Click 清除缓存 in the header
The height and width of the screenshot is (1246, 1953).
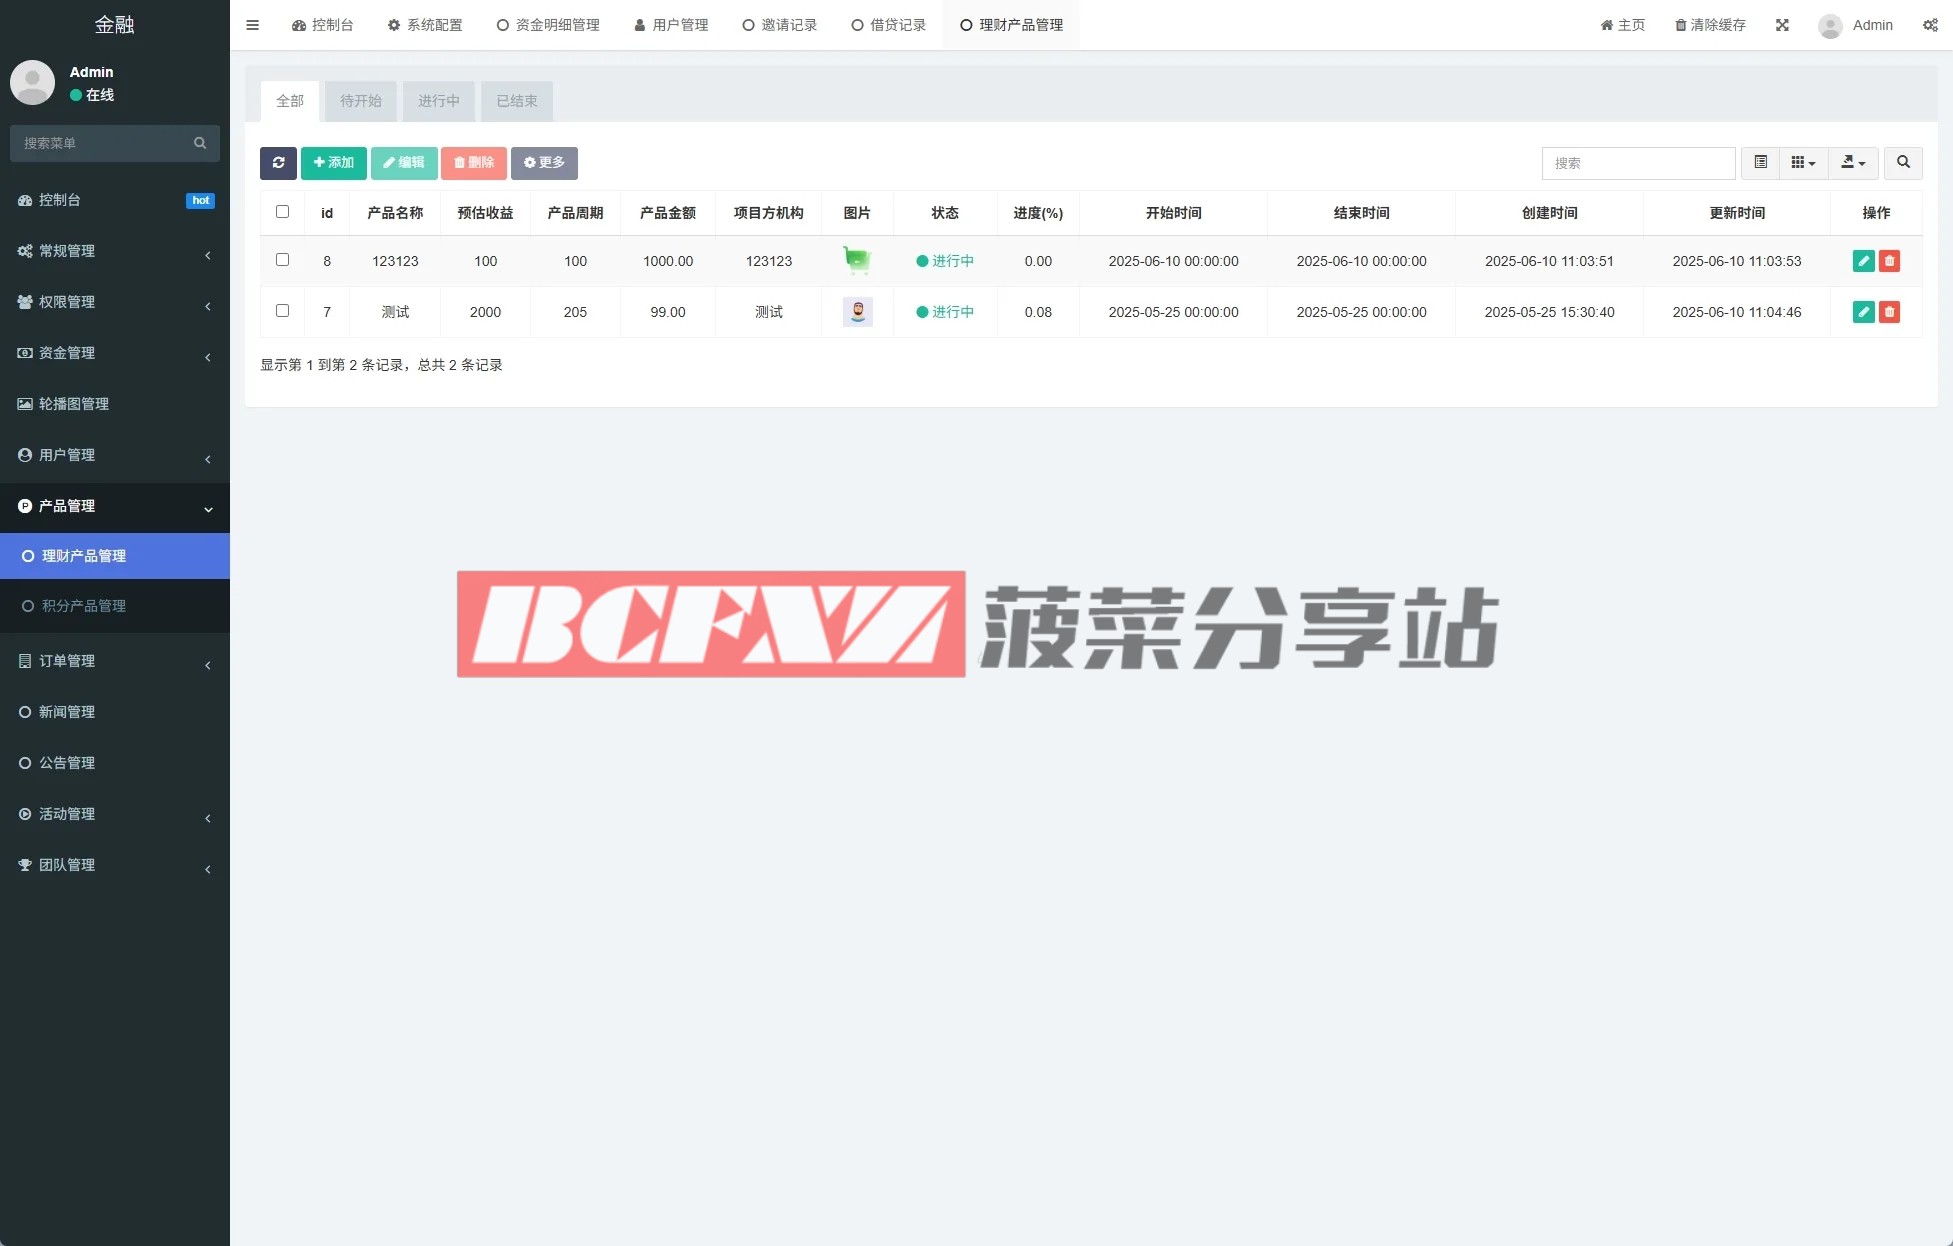(1710, 25)
